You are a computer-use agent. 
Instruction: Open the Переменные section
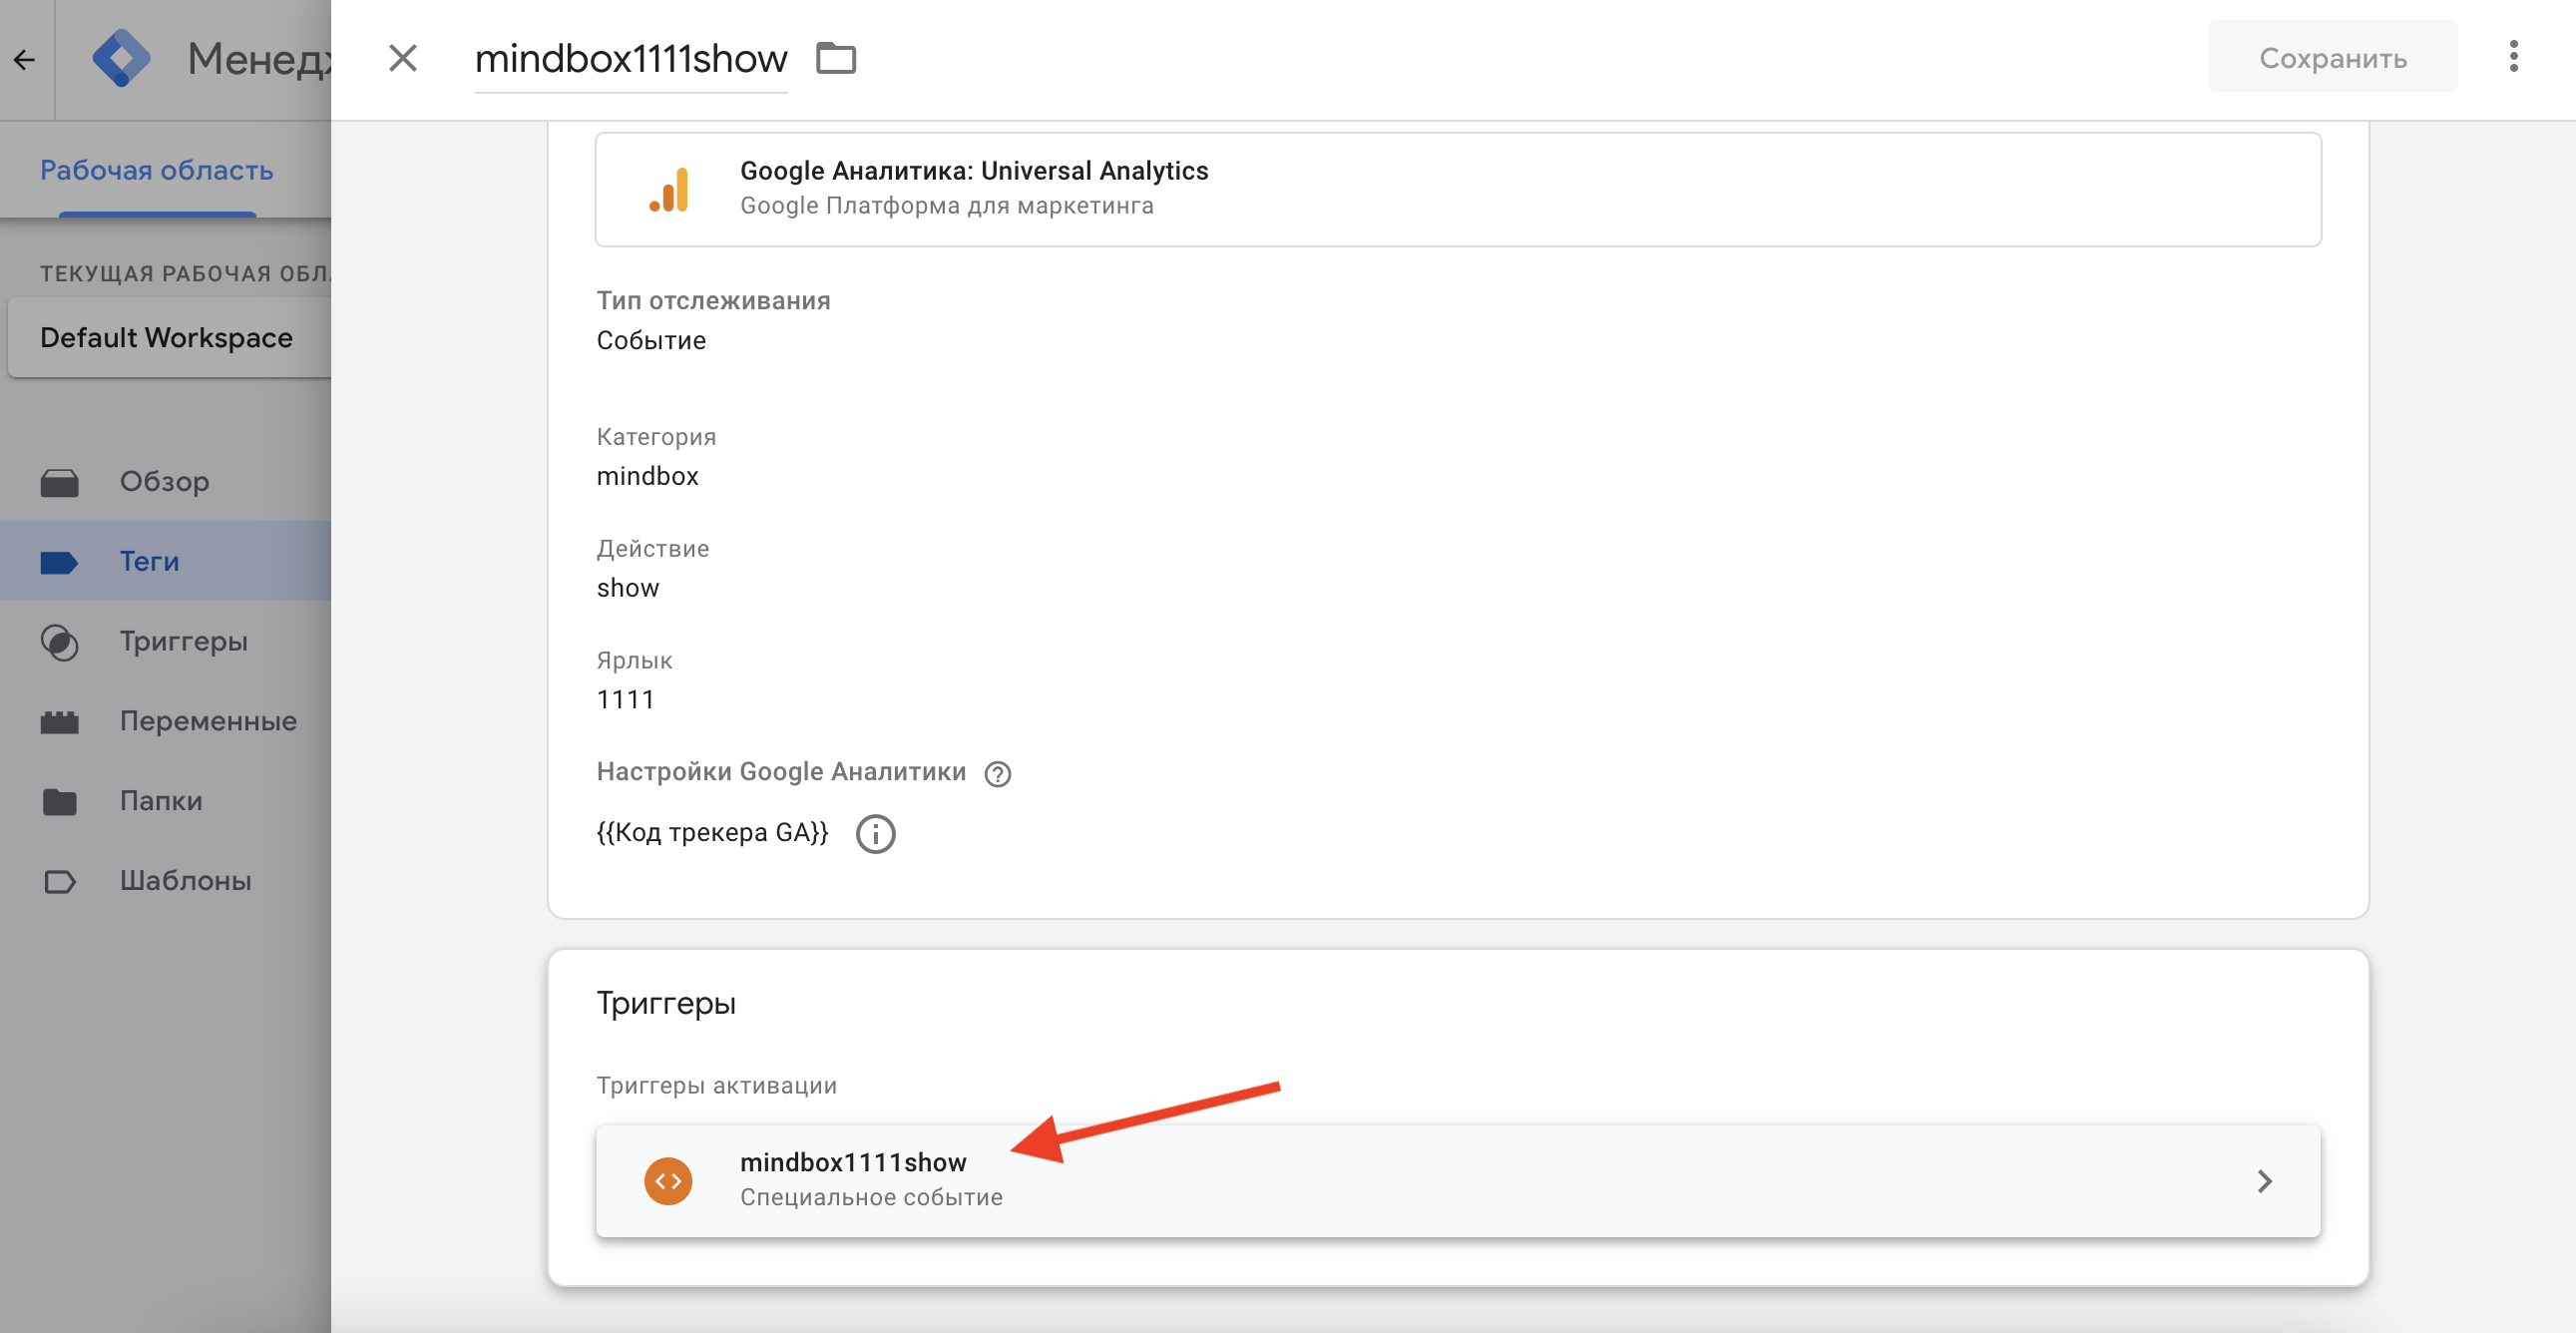point(165,721)
